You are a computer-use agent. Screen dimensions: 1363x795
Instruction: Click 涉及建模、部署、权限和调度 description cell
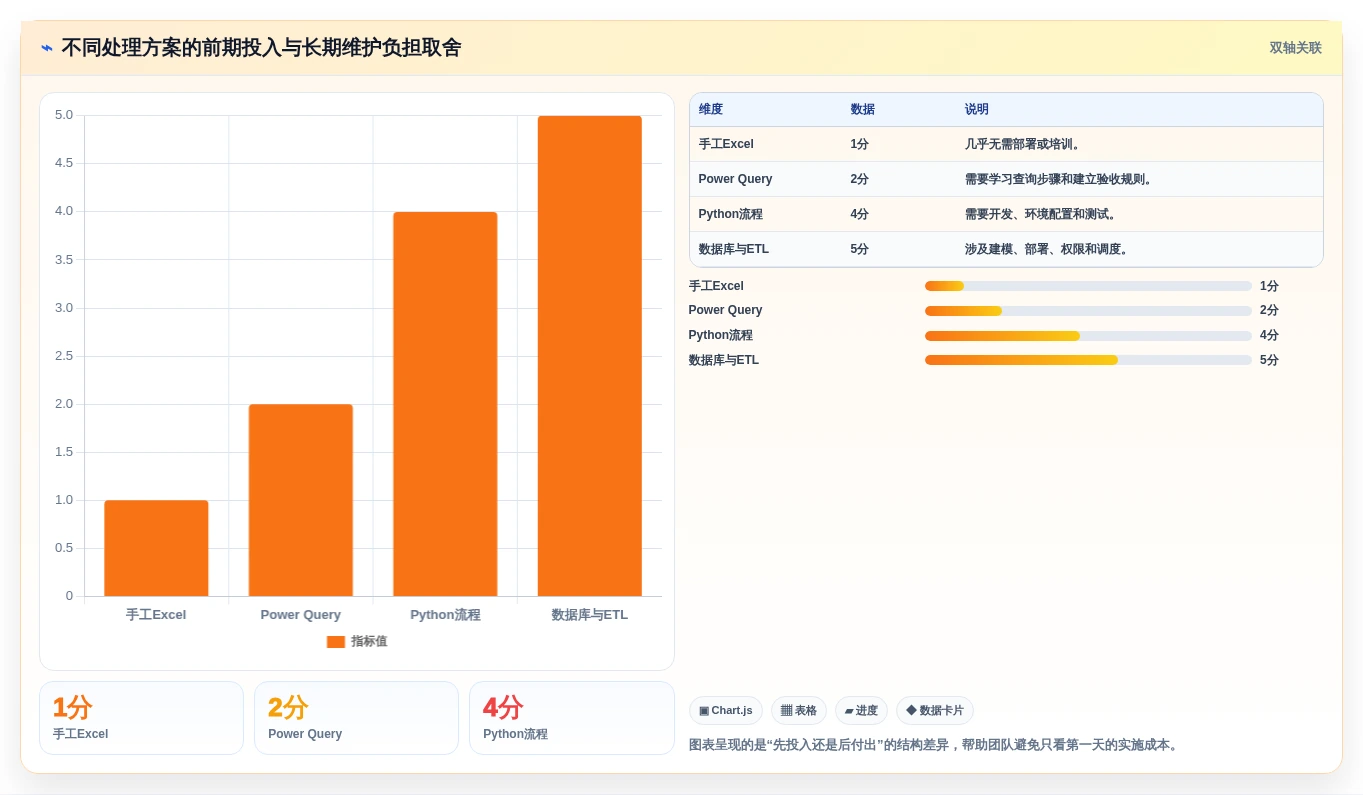tap(1139, 250)
